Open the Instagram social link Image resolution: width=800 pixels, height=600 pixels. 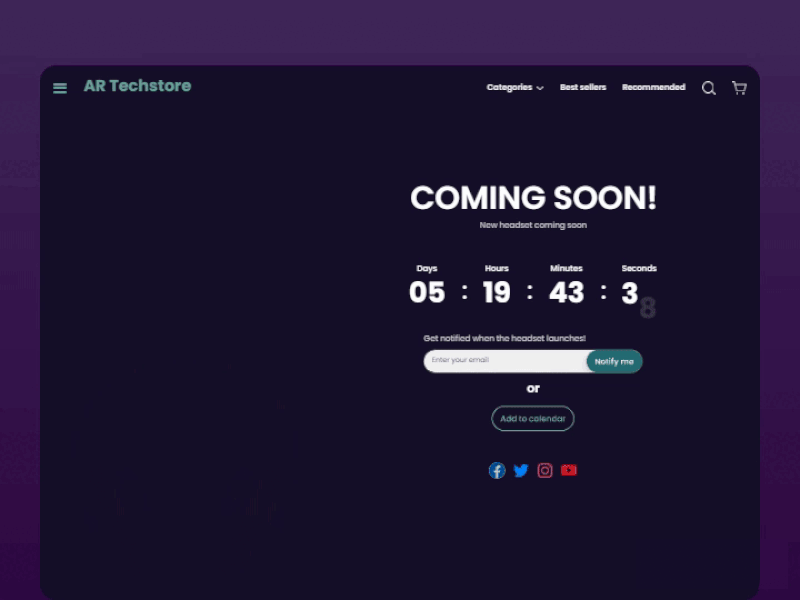(x=545, y=470)
